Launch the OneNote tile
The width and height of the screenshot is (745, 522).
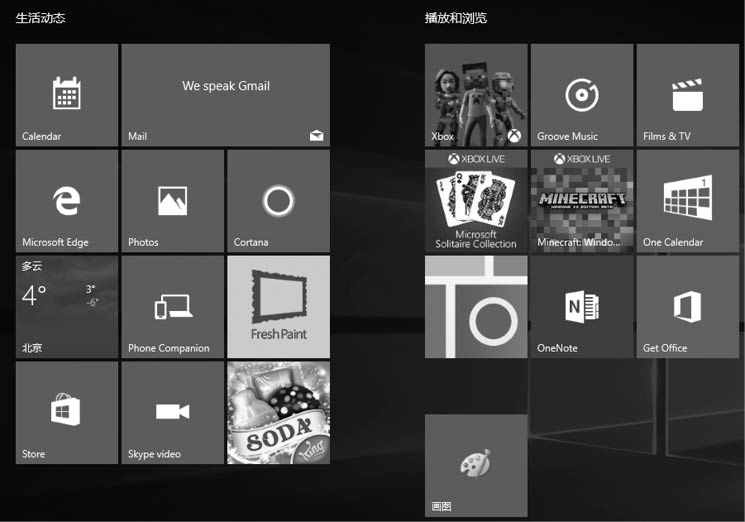click(582, 307)
